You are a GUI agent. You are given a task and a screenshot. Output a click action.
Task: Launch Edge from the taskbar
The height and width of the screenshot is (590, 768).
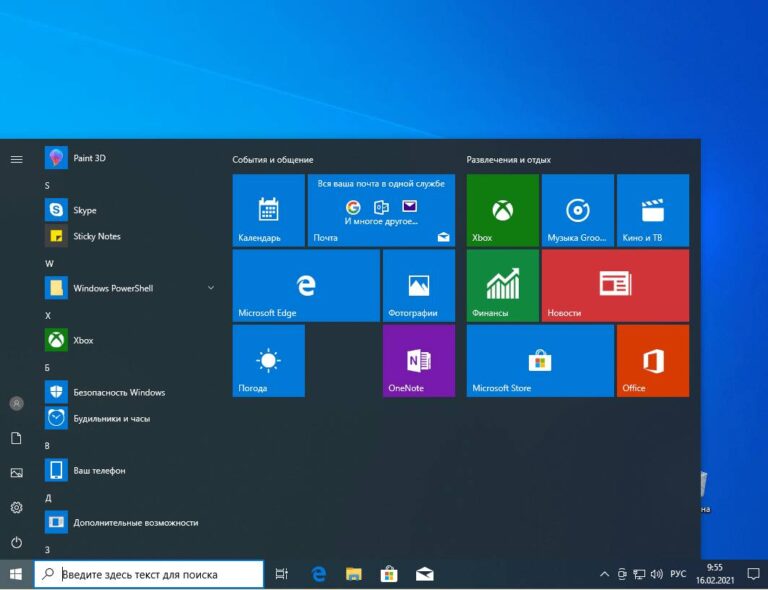pos(319,574)
